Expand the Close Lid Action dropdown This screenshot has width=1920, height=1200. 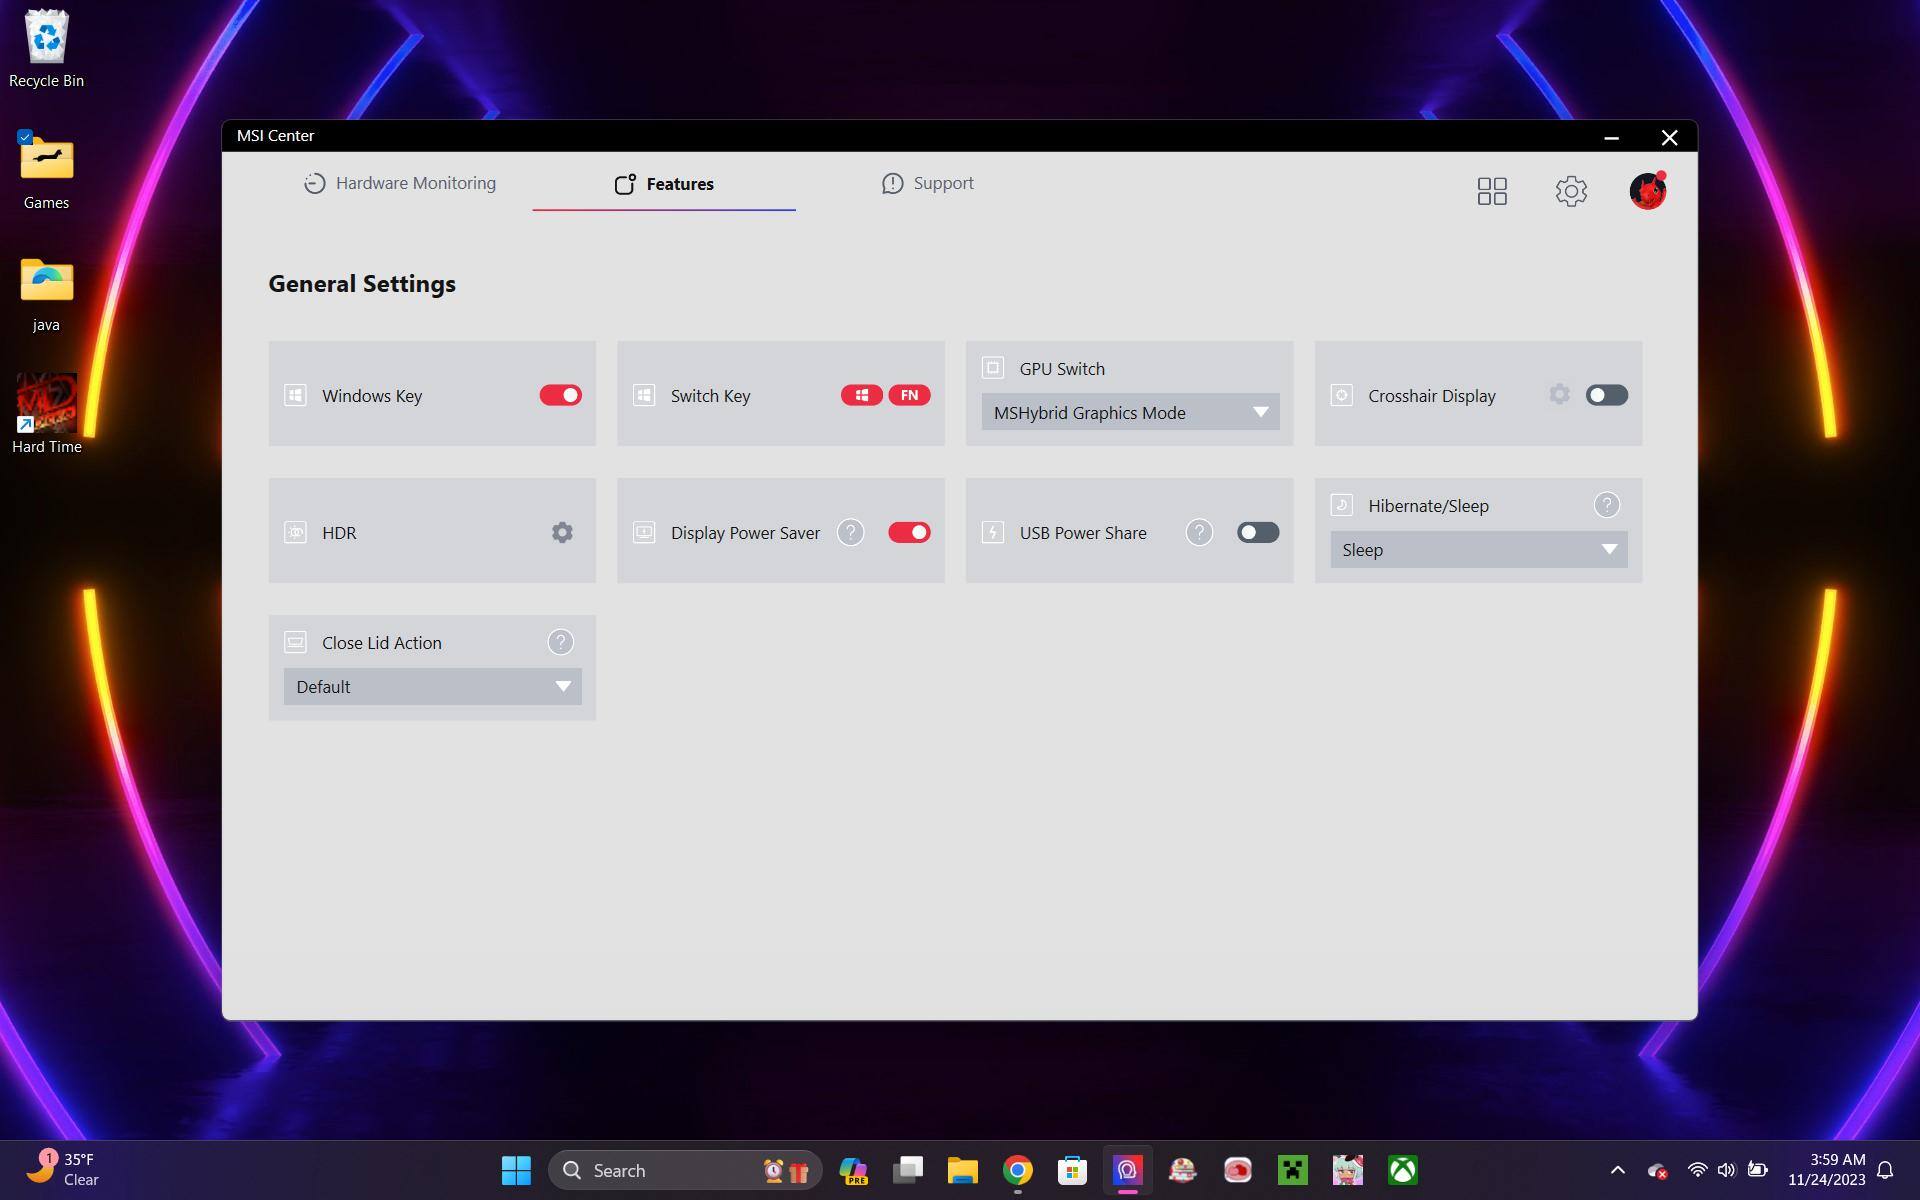pyautogui.click(x=432, y=687)
